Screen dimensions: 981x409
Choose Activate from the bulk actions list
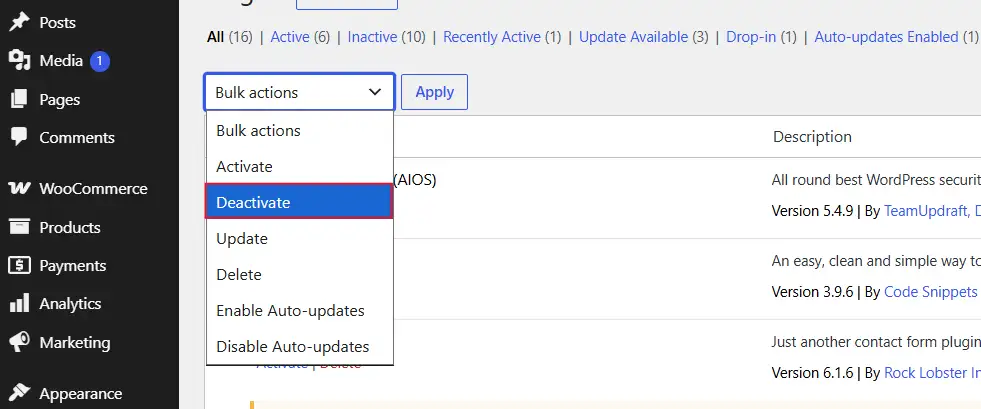point(300,167)
